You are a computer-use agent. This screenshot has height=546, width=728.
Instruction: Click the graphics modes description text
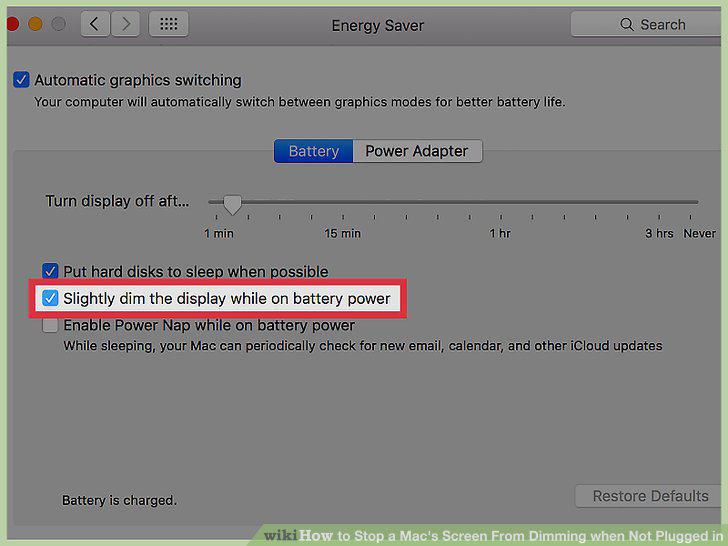pos(300,102)
